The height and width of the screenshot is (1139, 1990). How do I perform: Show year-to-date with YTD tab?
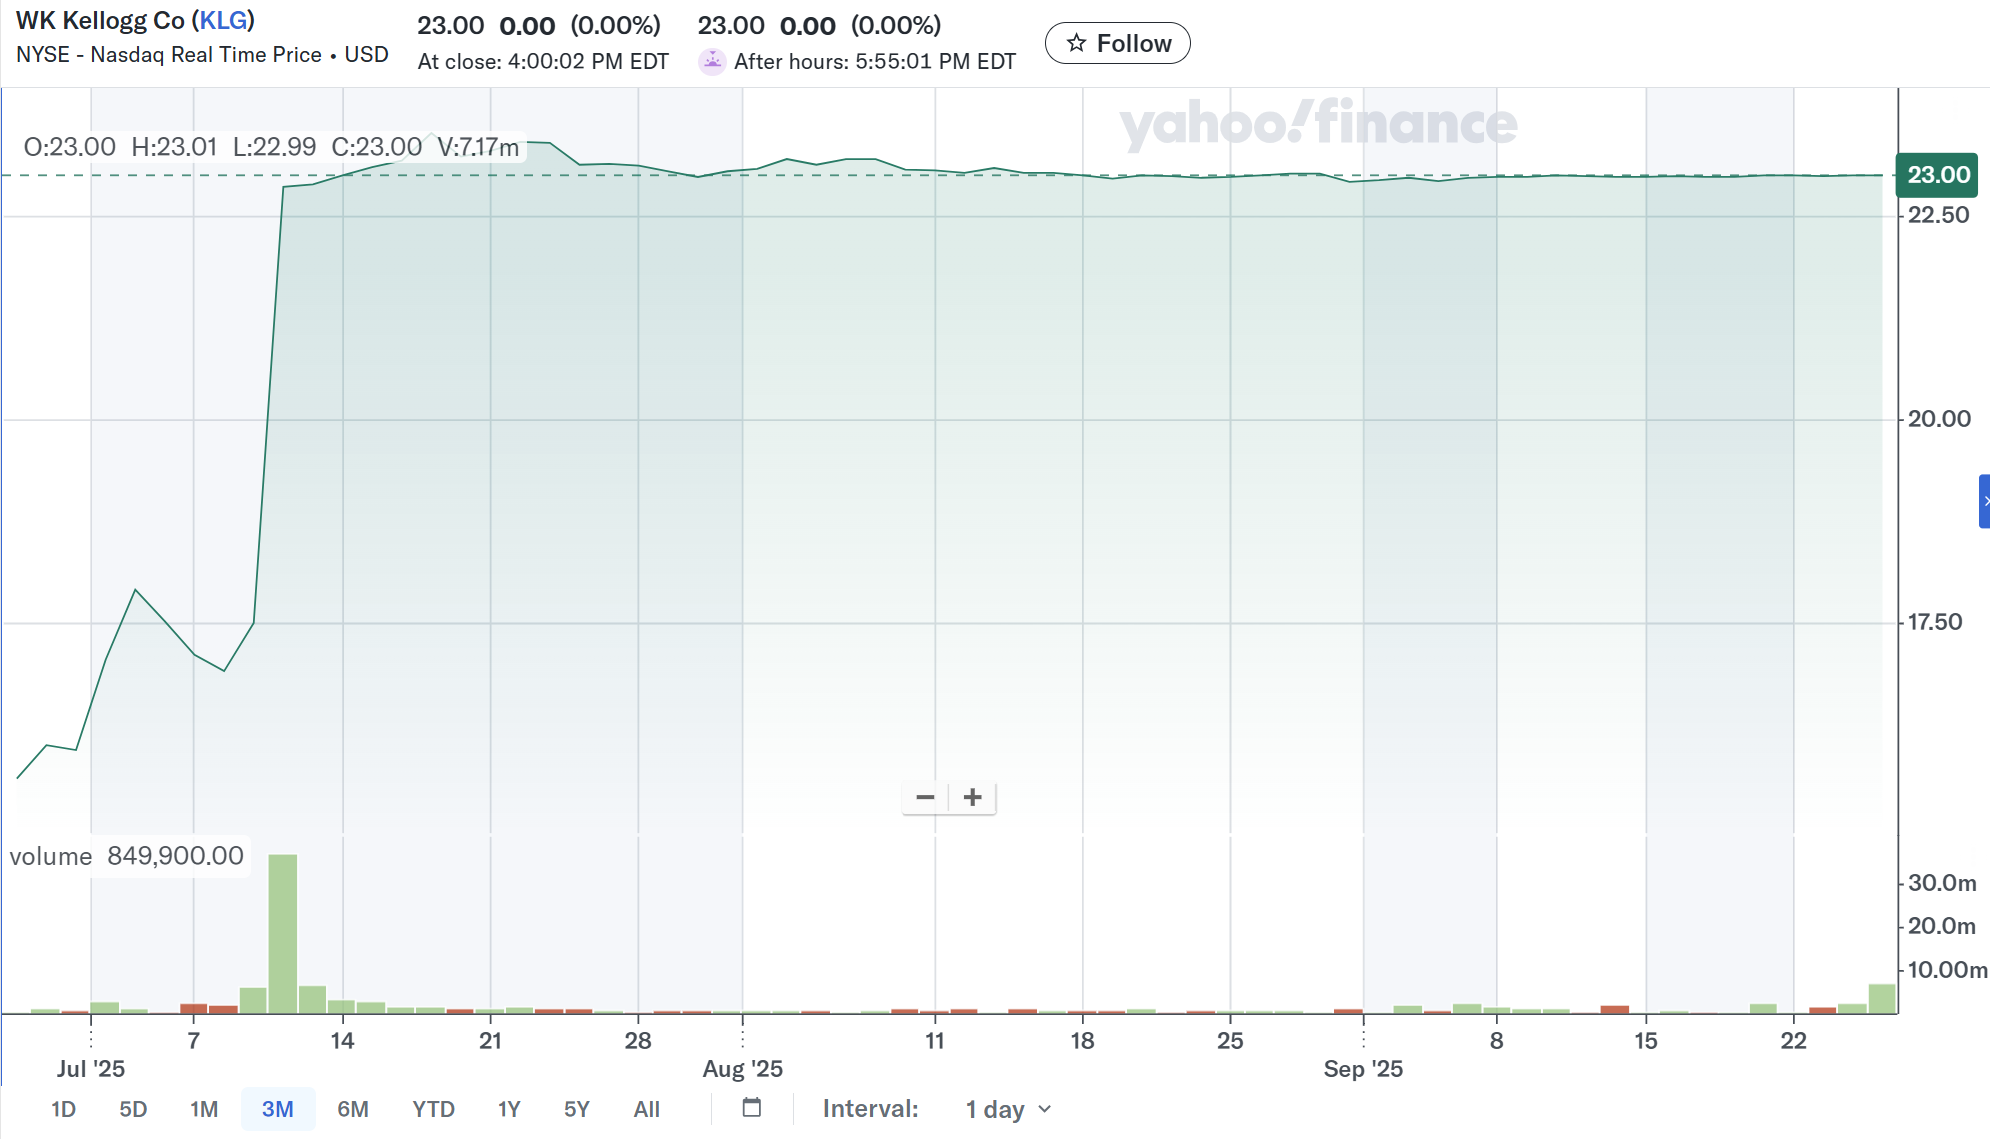433,1109
